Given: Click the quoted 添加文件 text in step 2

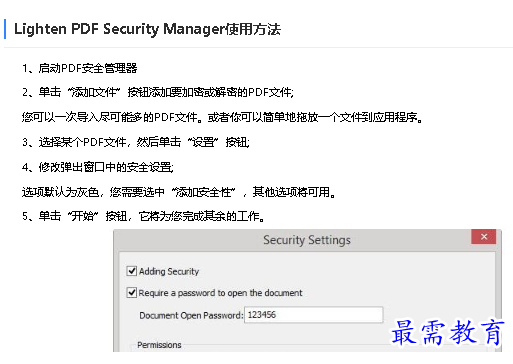Looking at the screenshot, I should click(x=94, y=92).
